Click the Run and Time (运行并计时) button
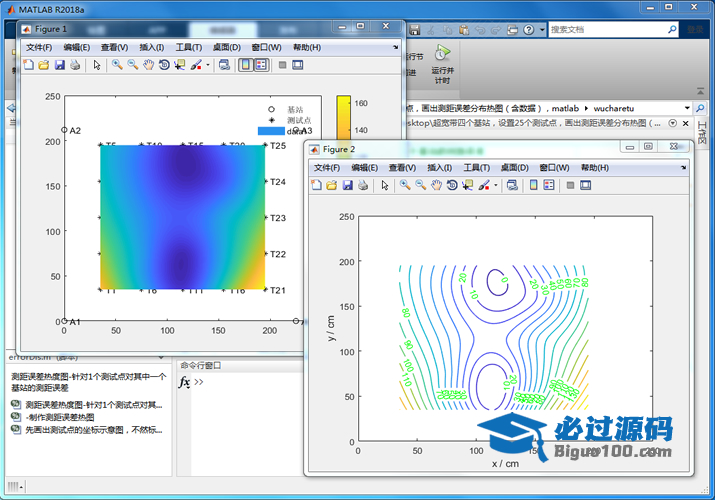Screen dimensions: 715x500 click(442, 65)
